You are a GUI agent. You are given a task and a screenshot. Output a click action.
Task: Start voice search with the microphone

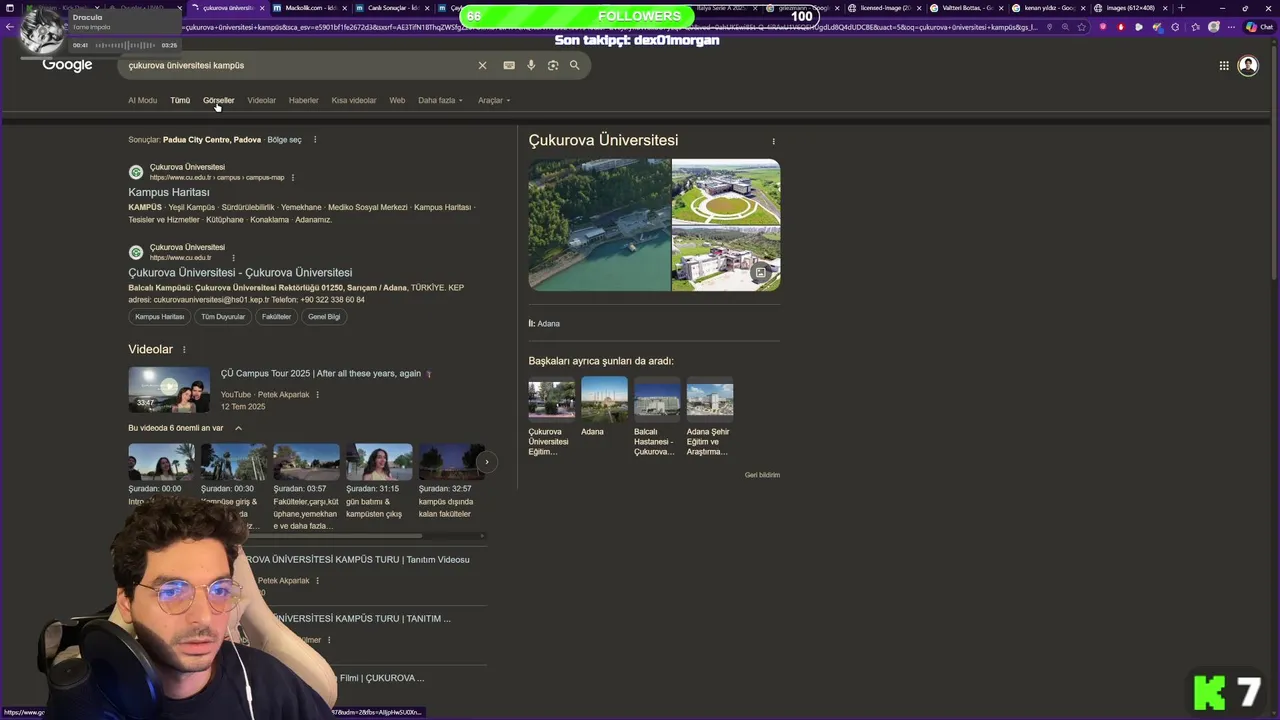click(x=531, y=65)
